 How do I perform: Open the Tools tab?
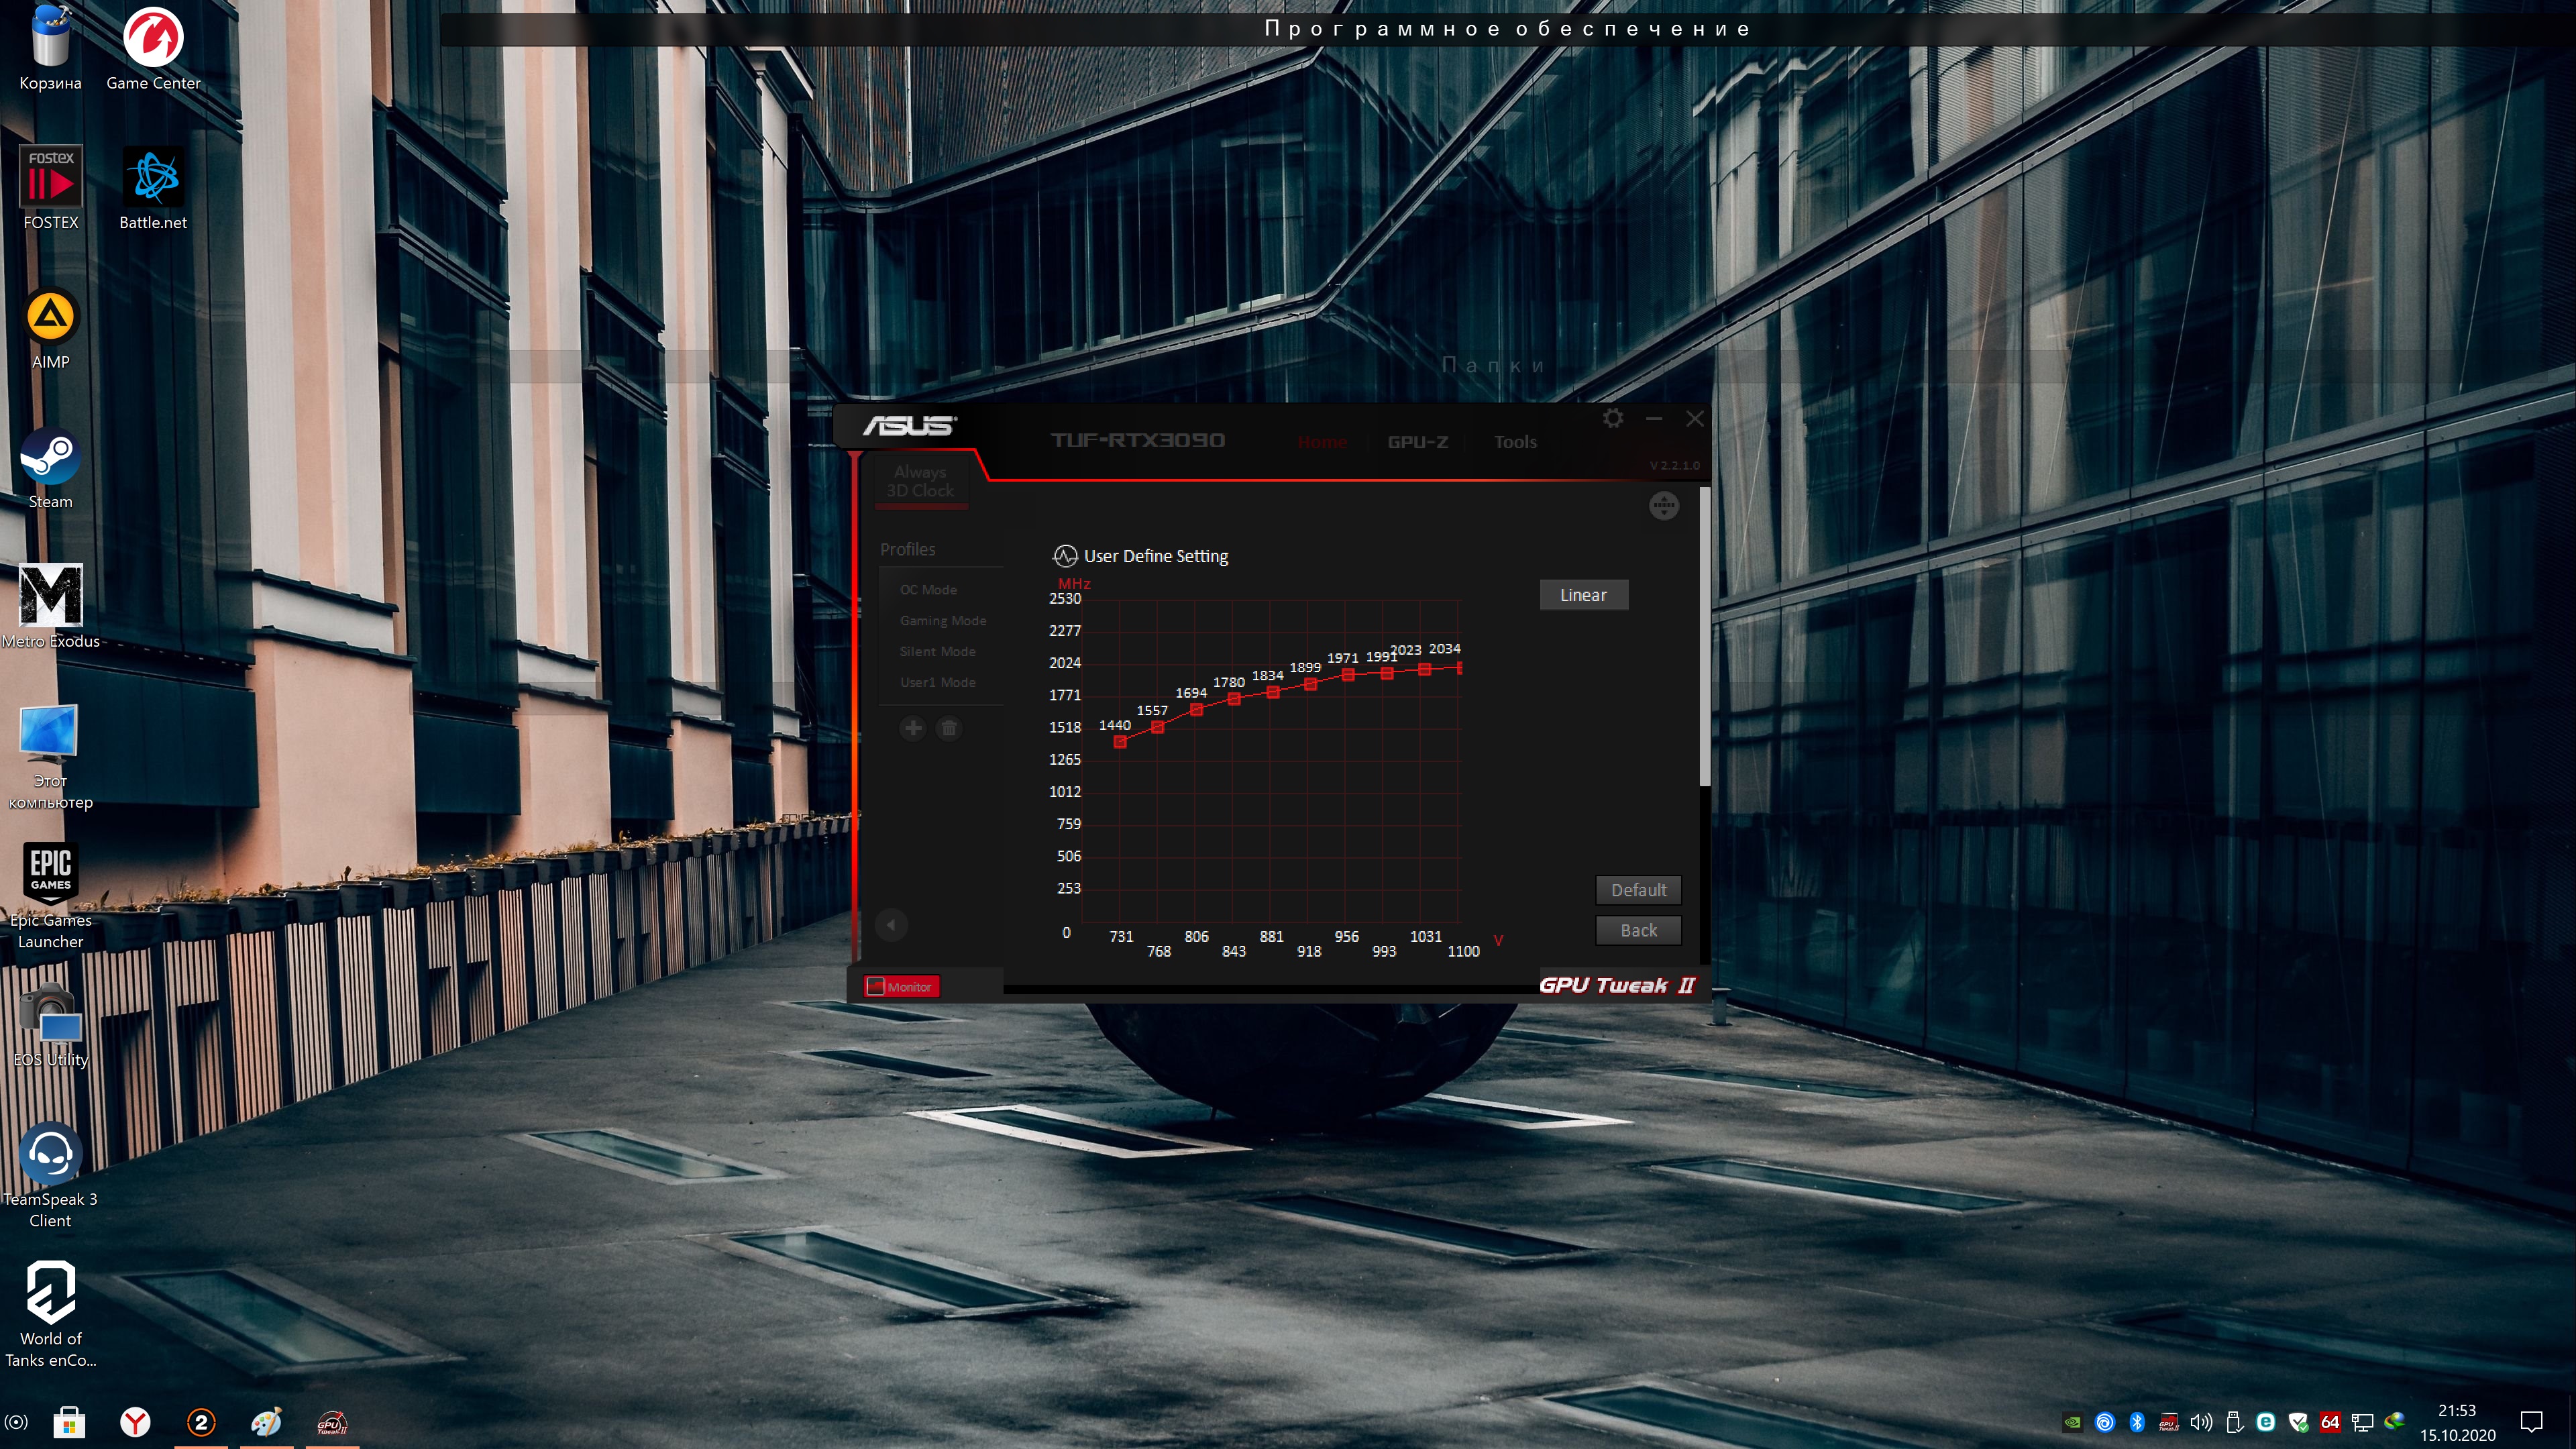(x=1515, y=442)
